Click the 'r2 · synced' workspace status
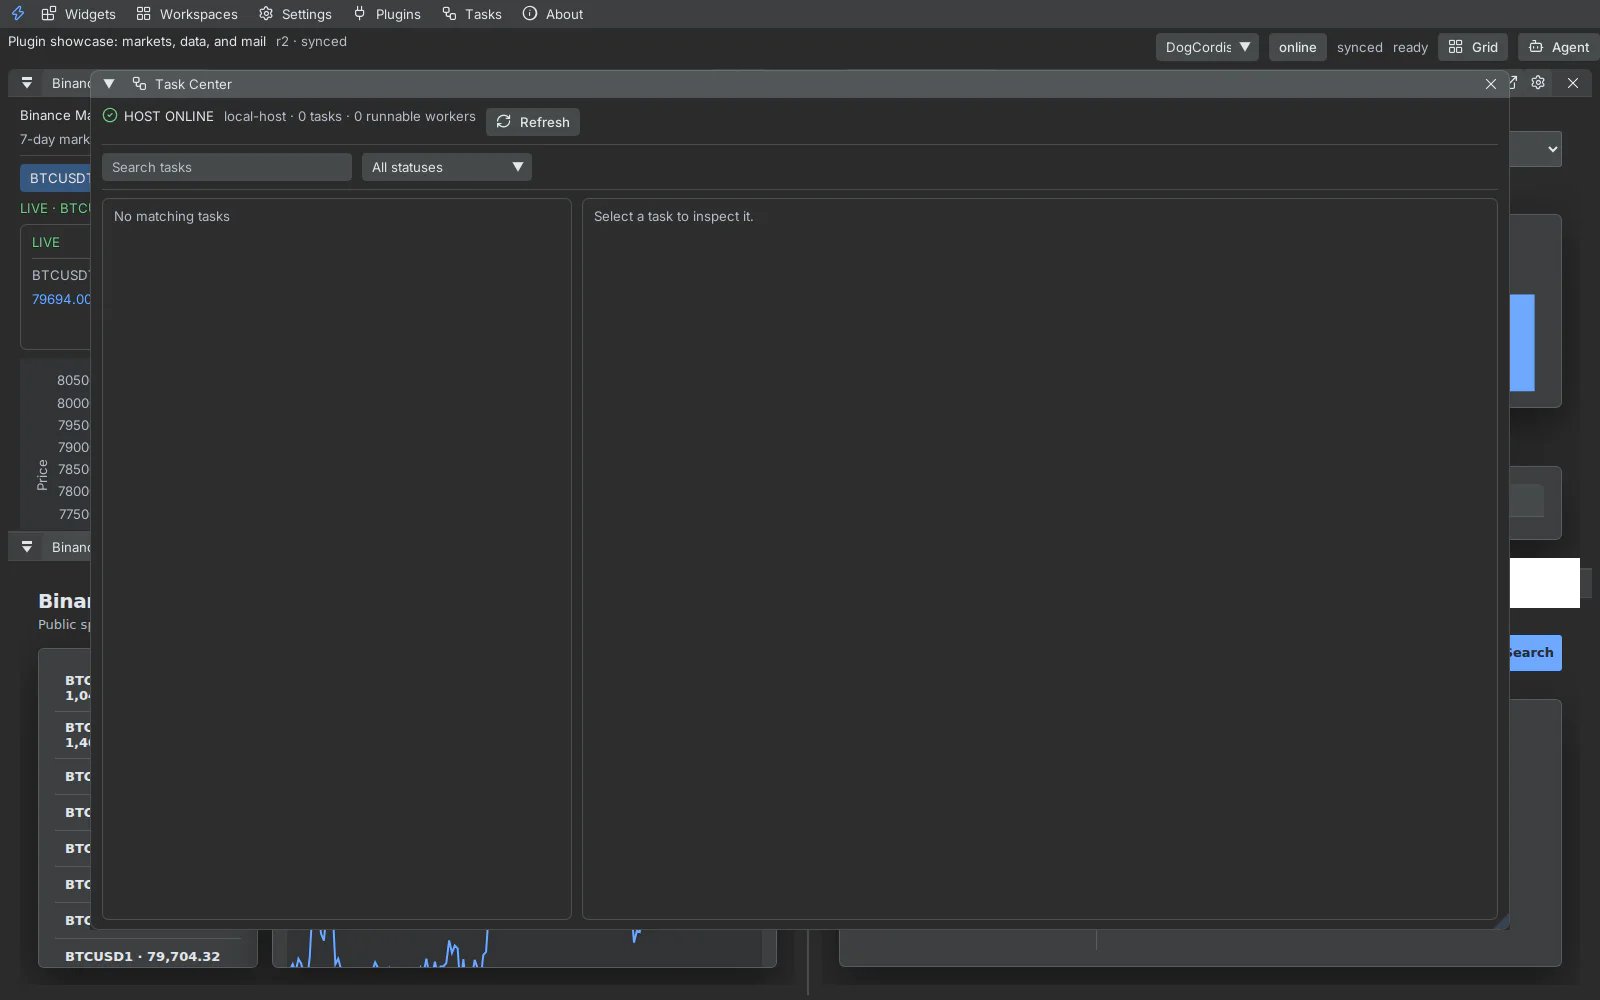The height and width of the screenshot is (1000, 1600). coord(312,41)
